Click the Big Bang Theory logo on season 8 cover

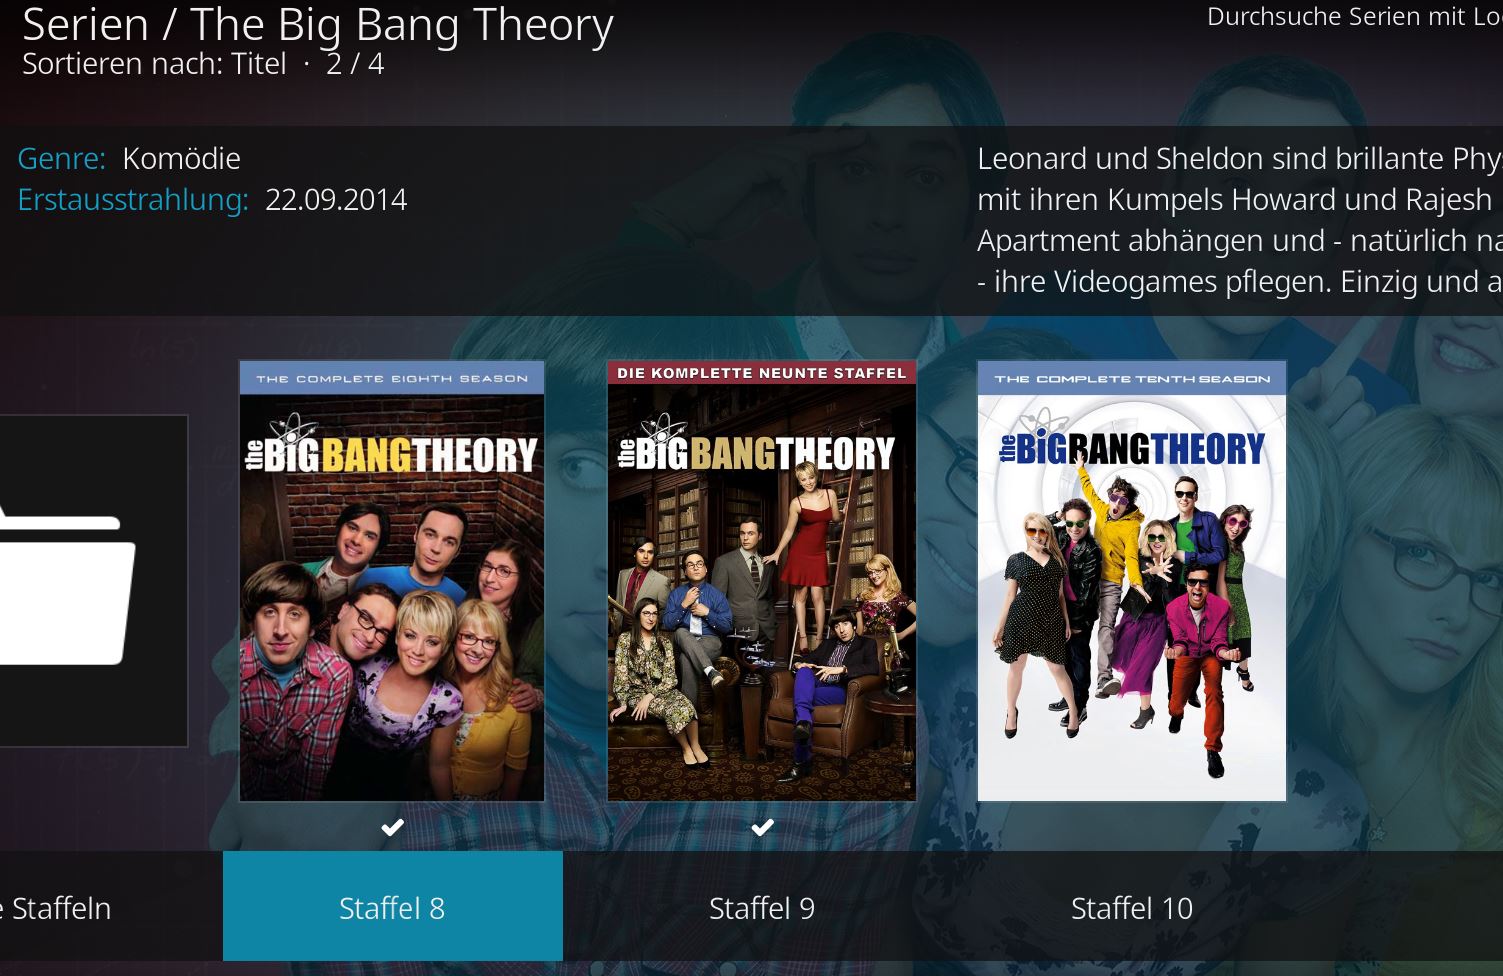(x=392, y=446)
